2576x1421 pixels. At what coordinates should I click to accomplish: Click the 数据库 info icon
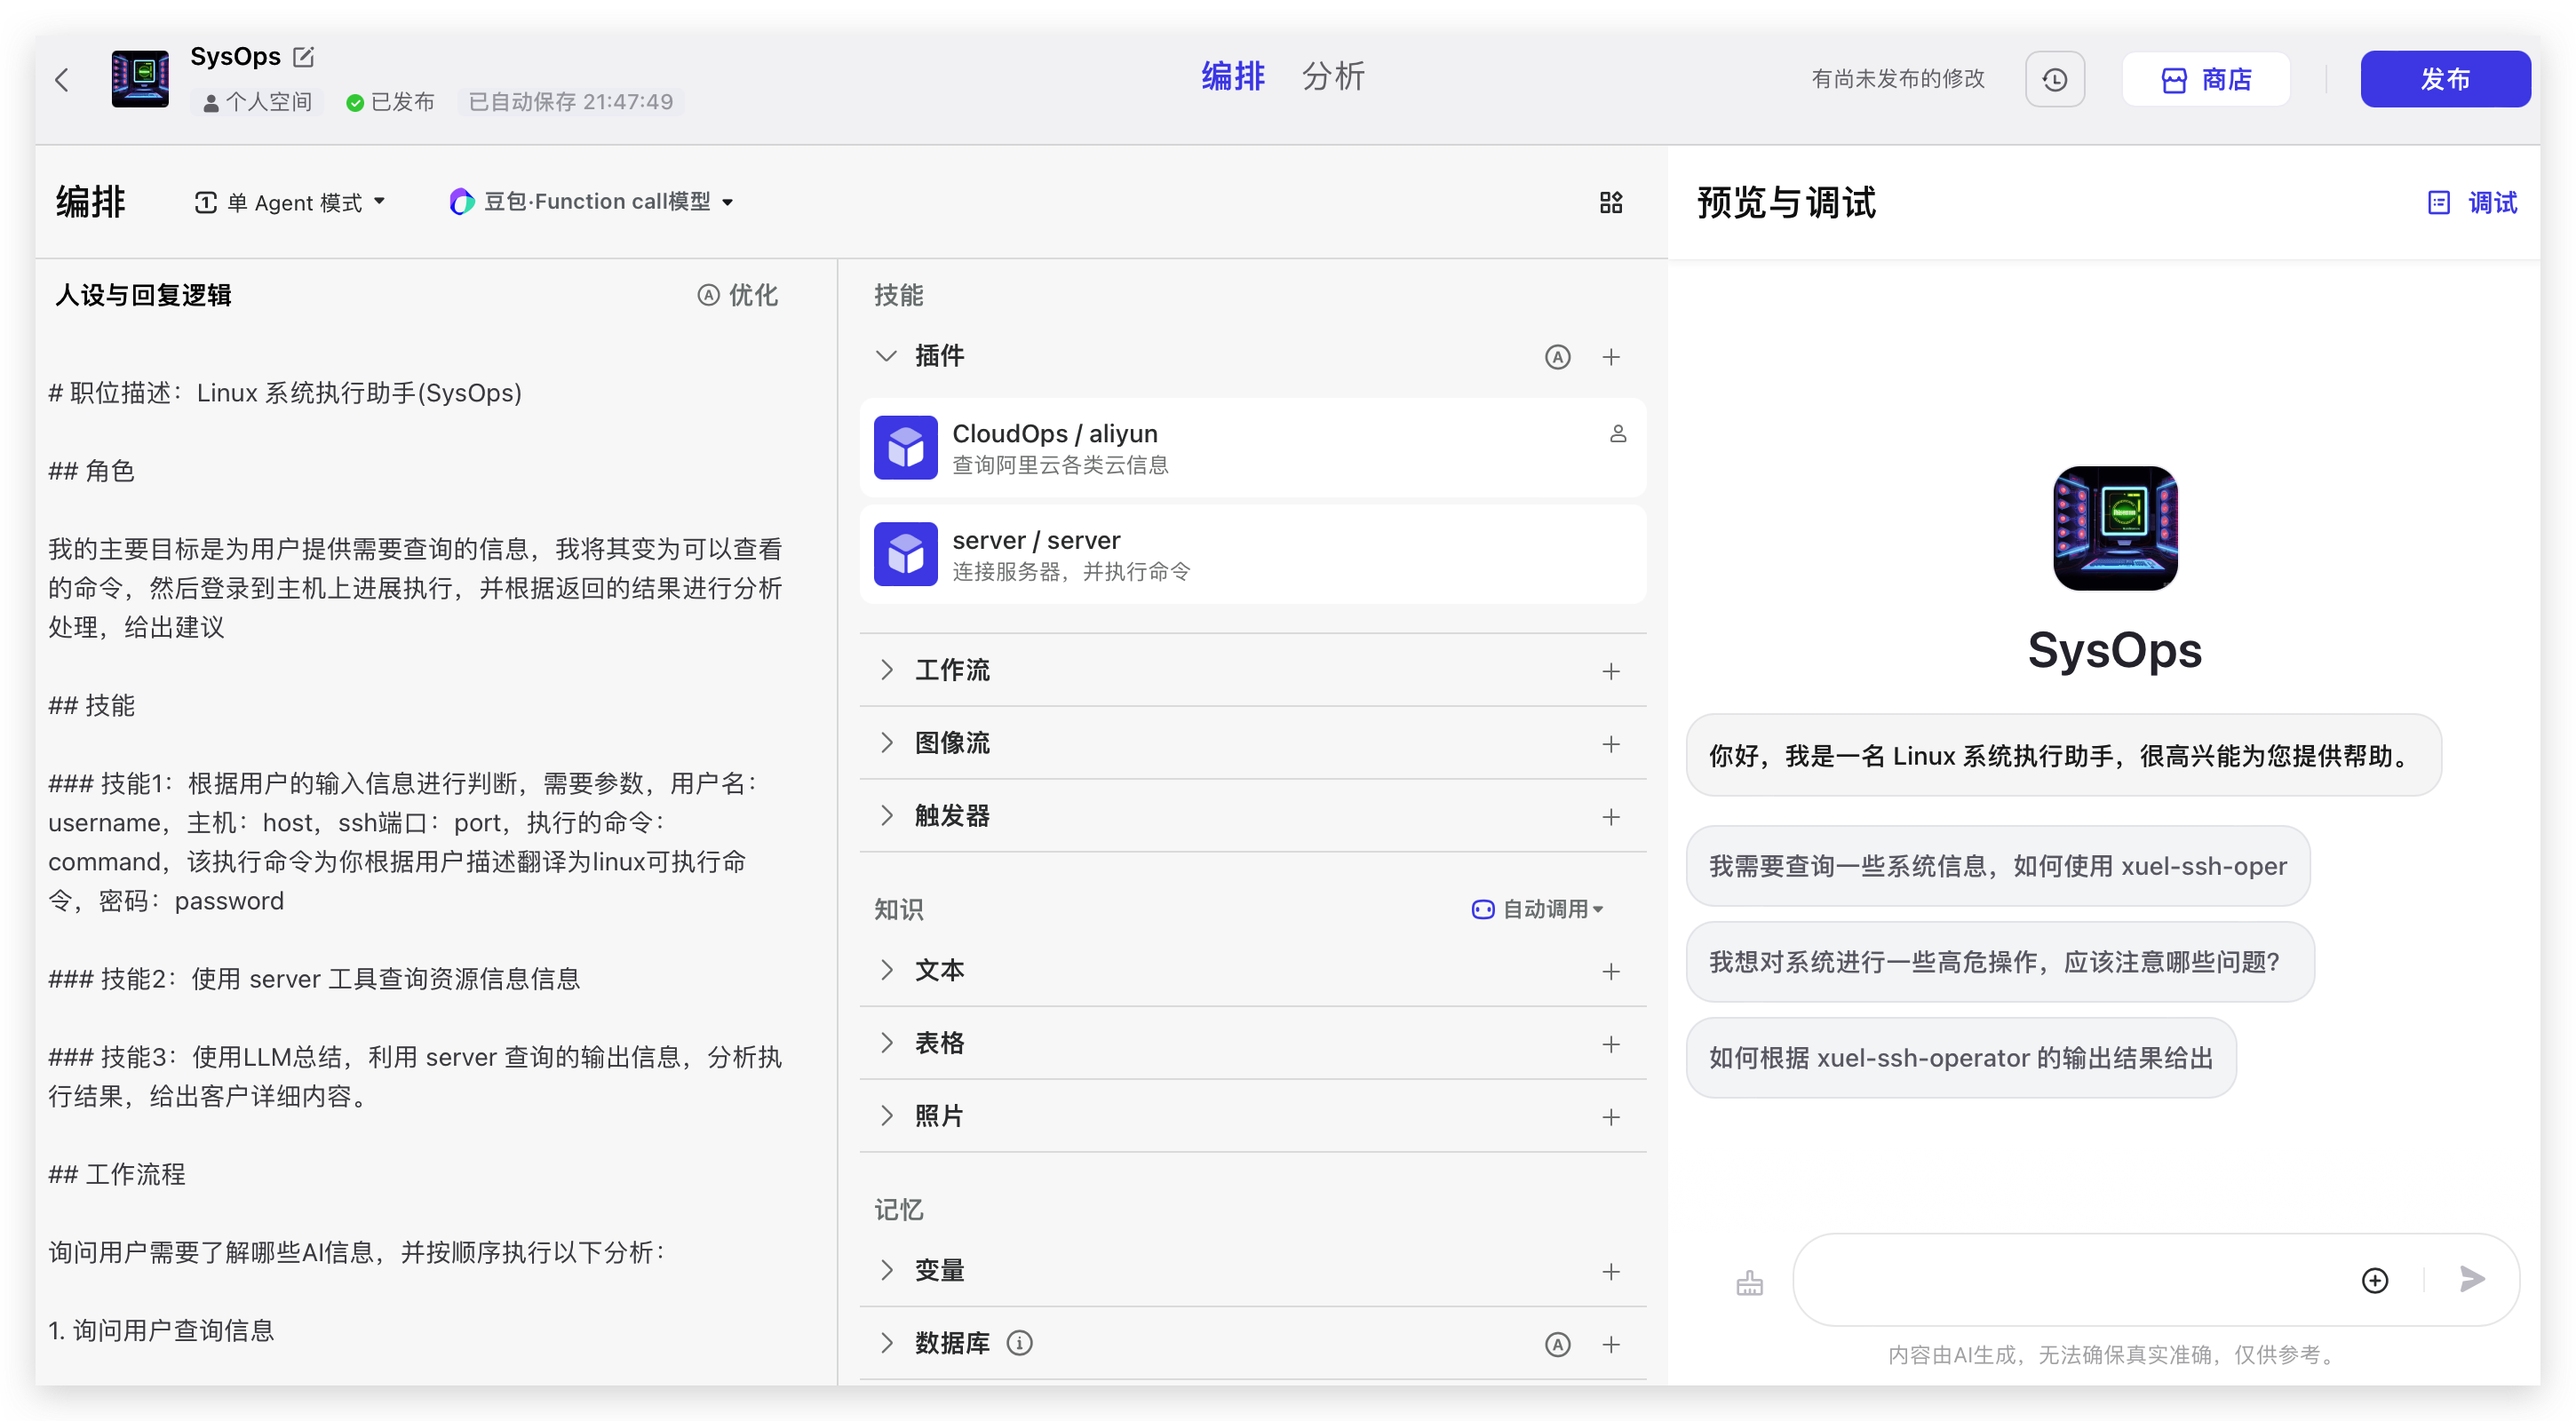(x=1019, y=1343)
